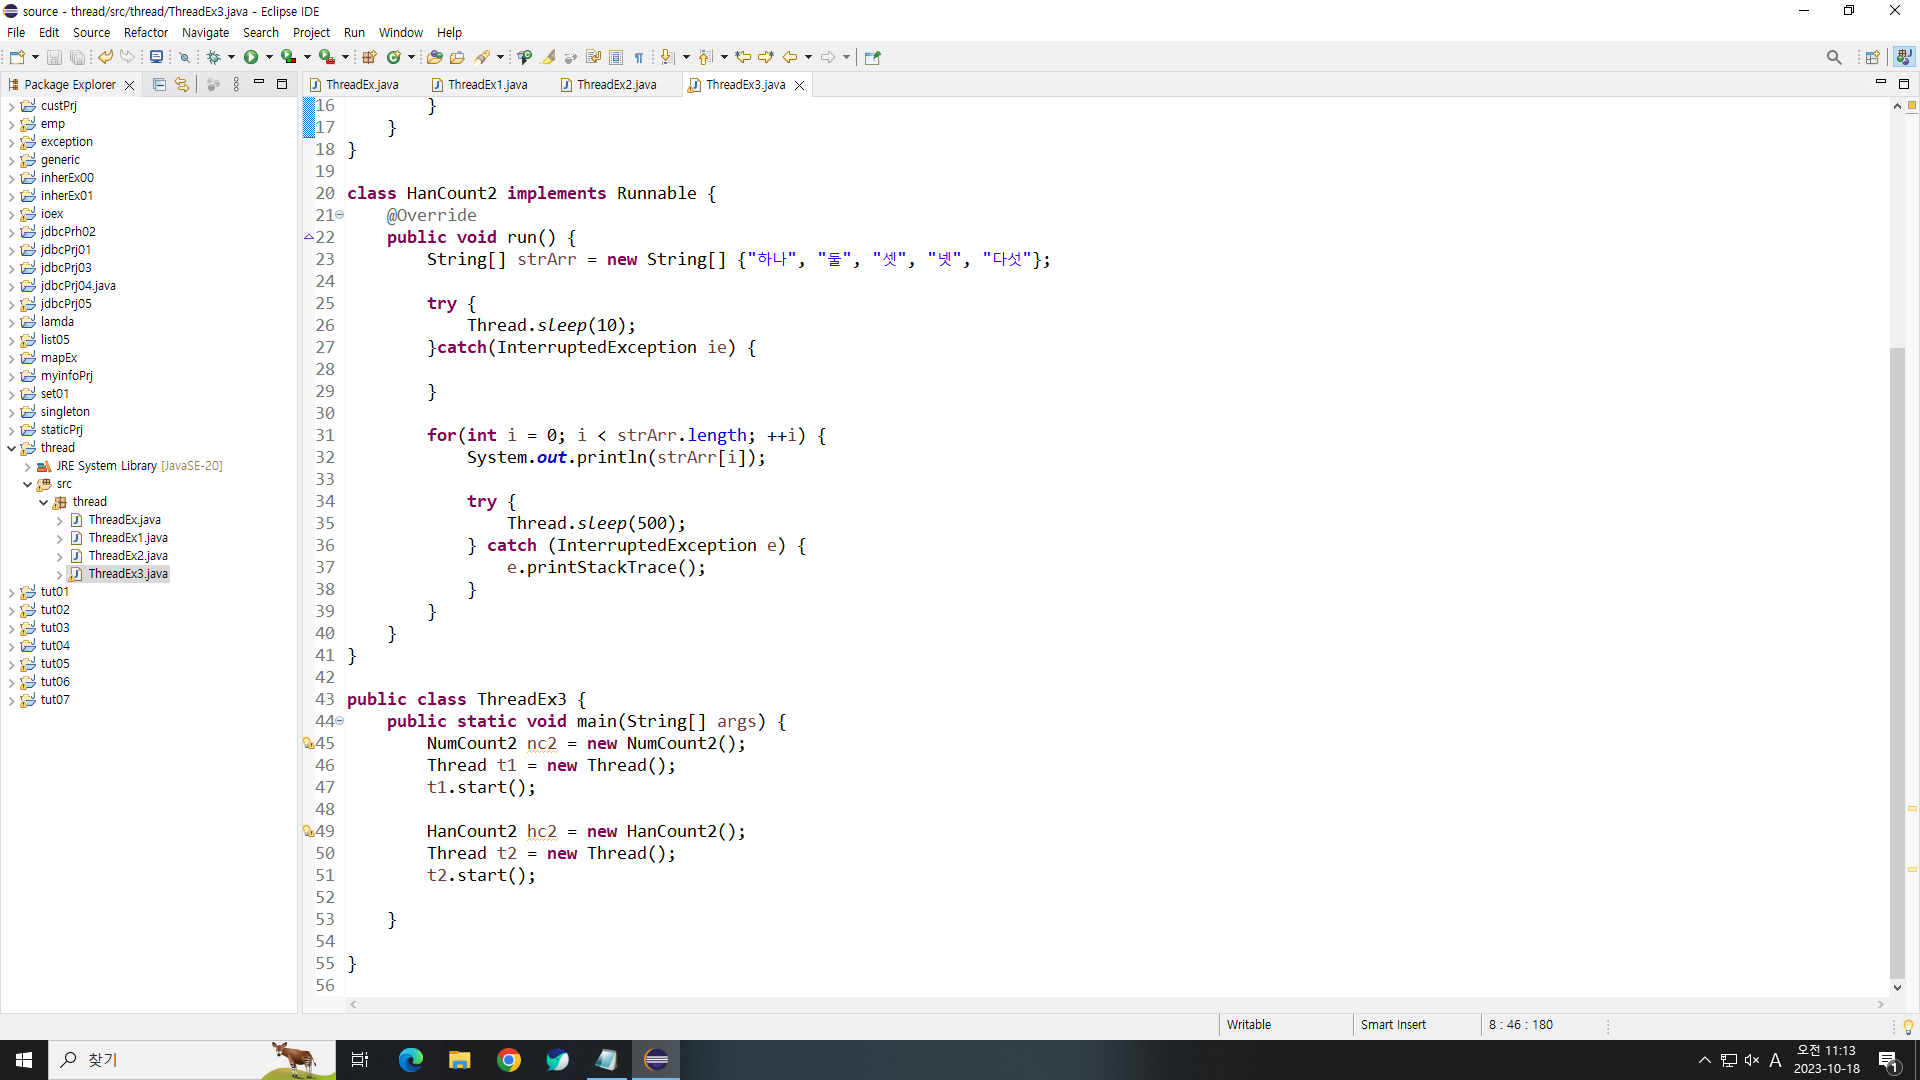
Task: Expand the JRE System Library node
Action: [28, 466]
